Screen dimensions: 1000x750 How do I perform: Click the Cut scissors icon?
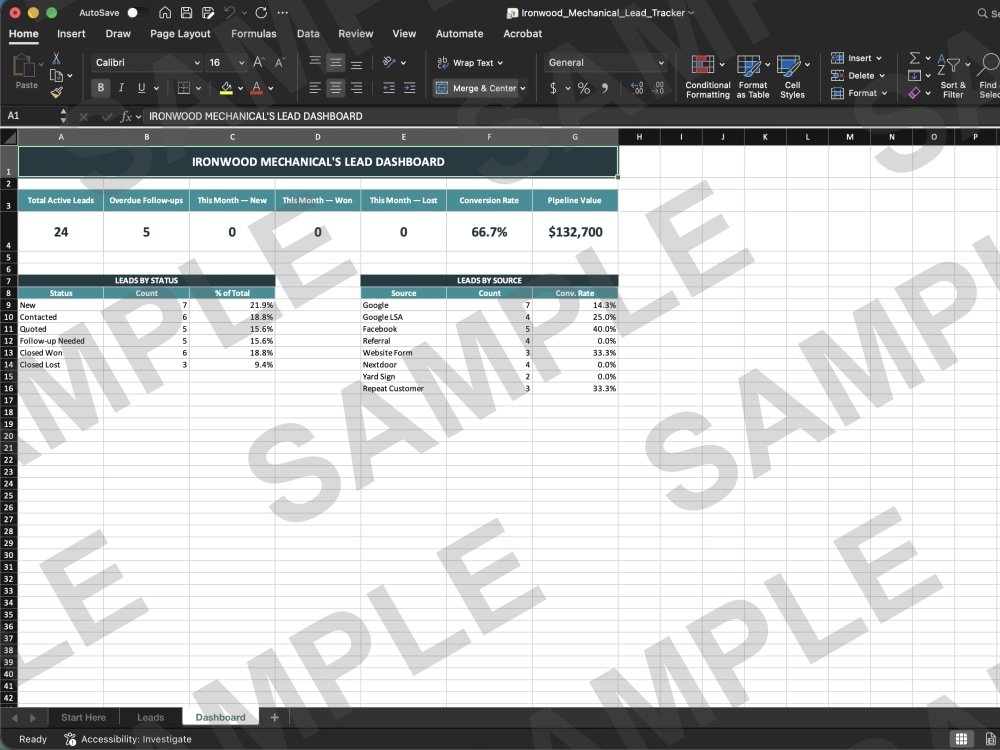coord(56,59)
